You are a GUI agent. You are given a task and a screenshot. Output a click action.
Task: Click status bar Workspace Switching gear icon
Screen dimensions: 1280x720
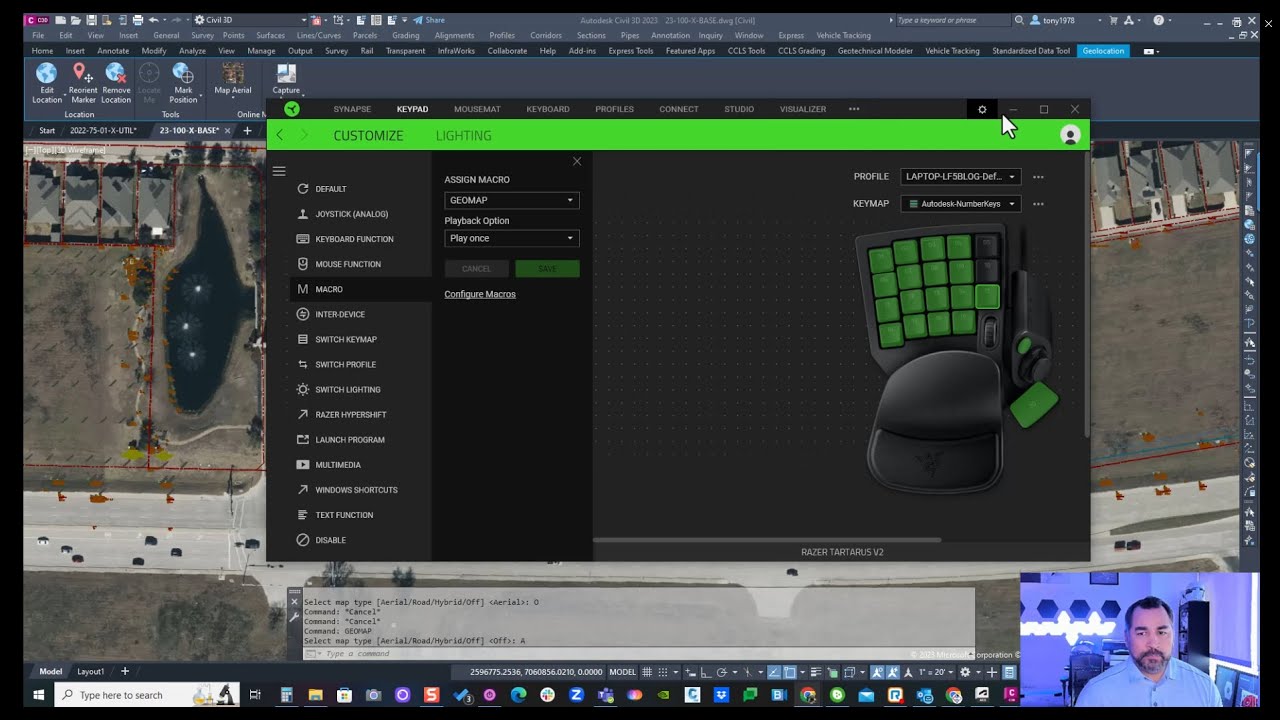[x=965, y=672]
